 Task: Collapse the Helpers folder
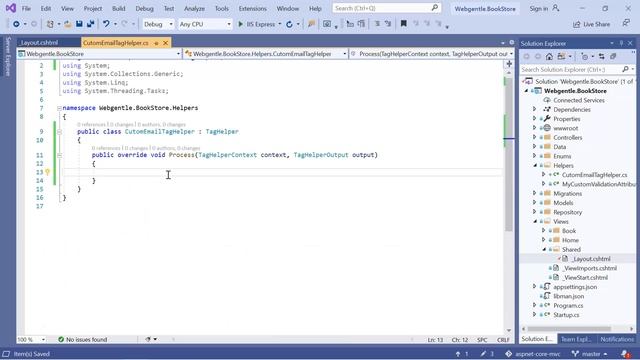click(535, 165)
